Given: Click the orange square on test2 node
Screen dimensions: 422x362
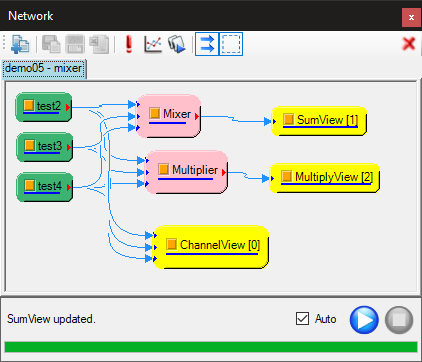Looking at the screenshot, I should [29, 105].
